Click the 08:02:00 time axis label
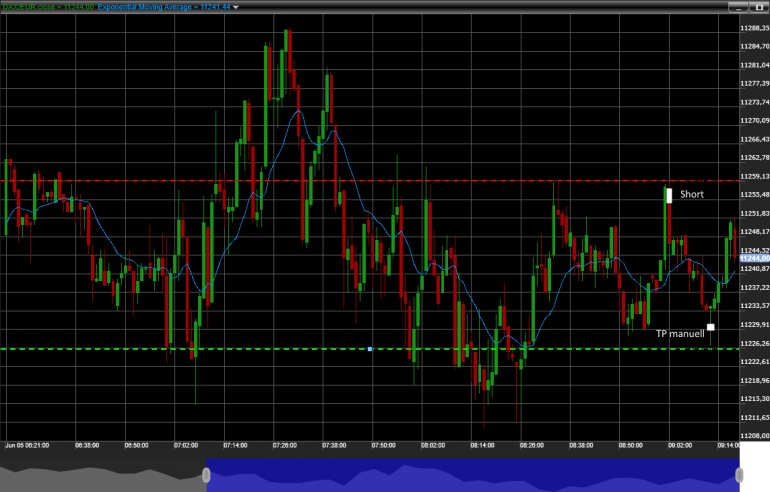 click(x=433, y=445)
